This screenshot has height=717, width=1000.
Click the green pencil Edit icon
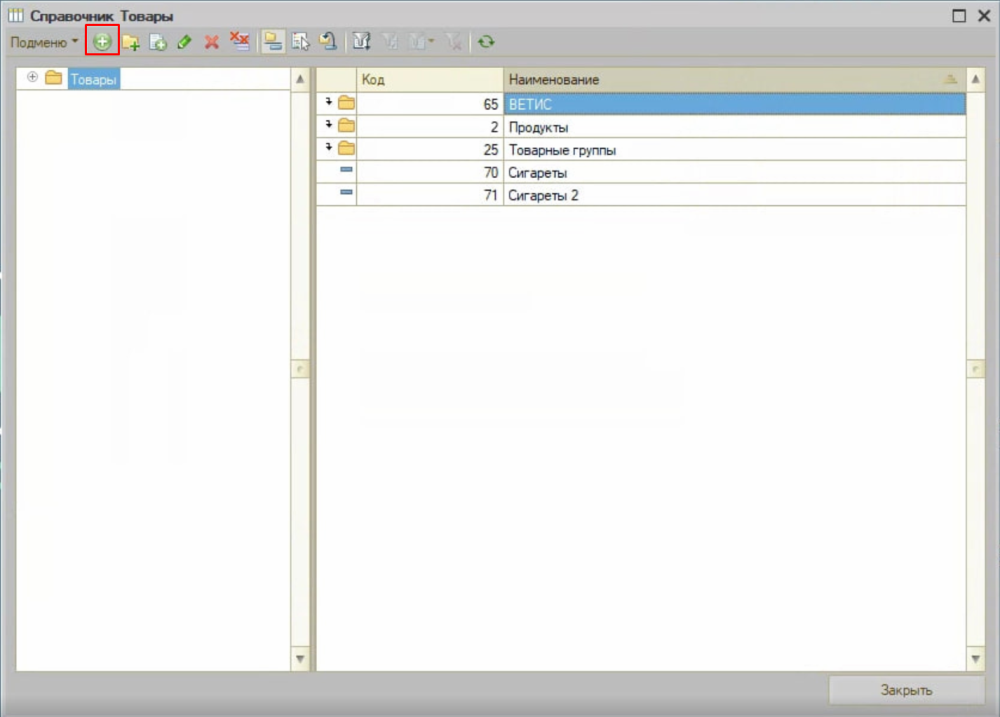tap(184, 42)
